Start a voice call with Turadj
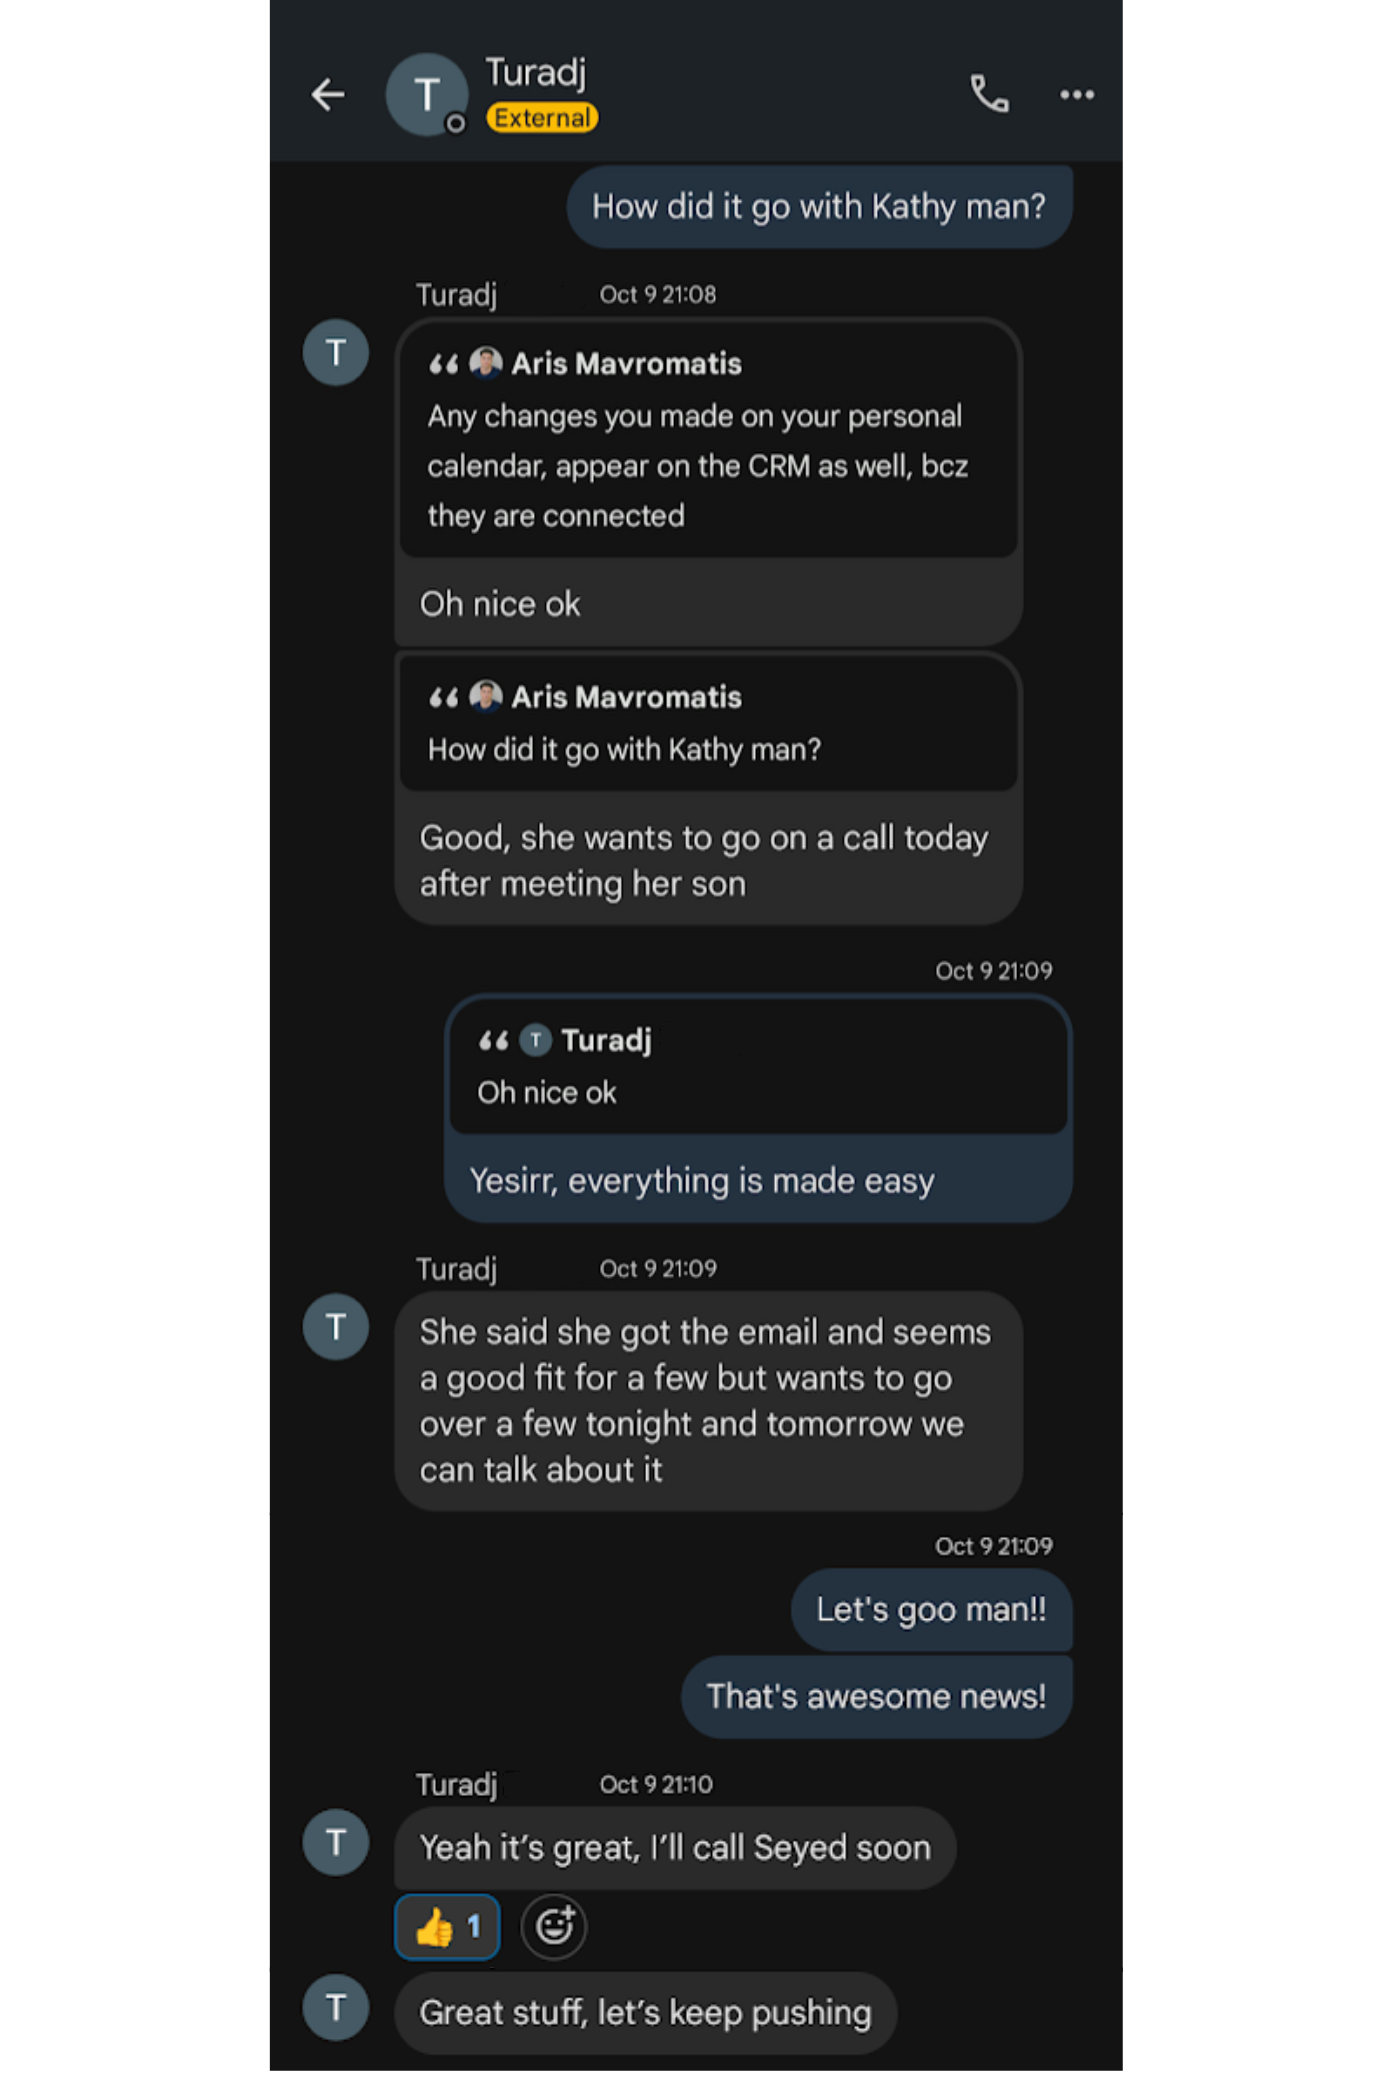Screen dimensions: 1394x2084 tap(989, 94)
